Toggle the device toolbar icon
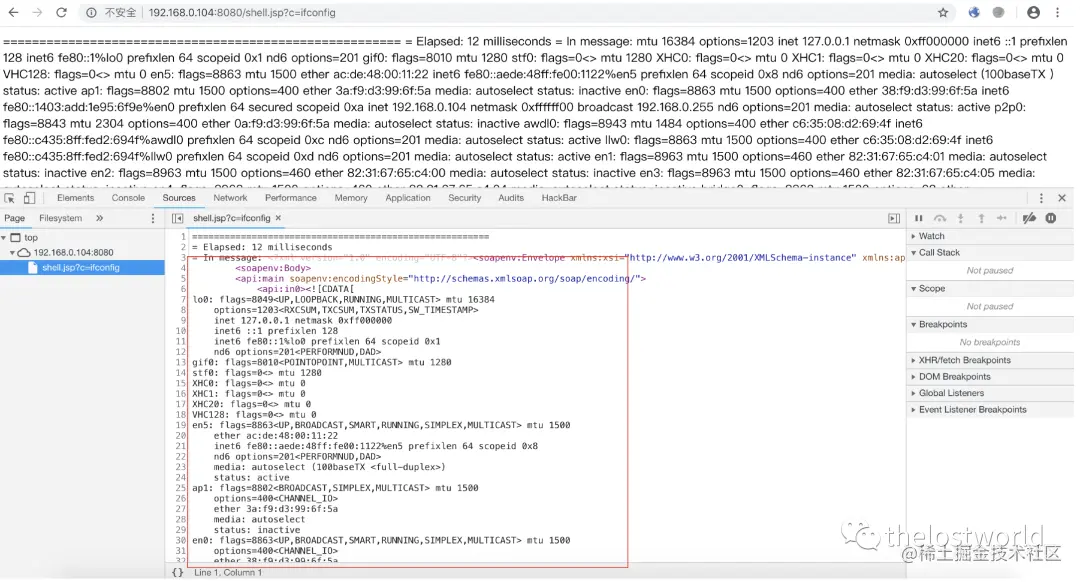 tap(30, 198)
